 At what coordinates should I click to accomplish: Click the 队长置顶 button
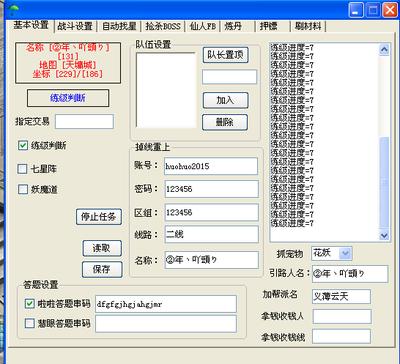[225, 55]
